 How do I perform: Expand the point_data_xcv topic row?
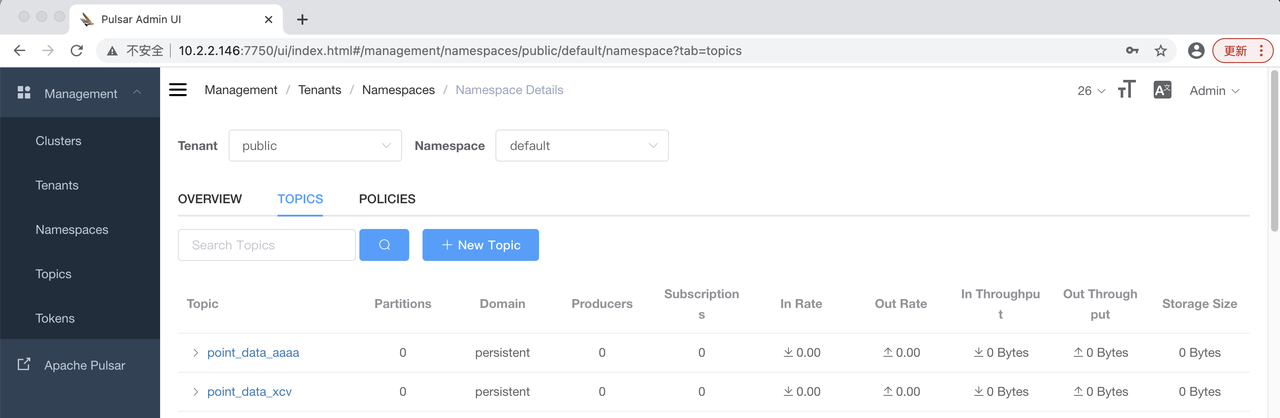pos(196,392)
